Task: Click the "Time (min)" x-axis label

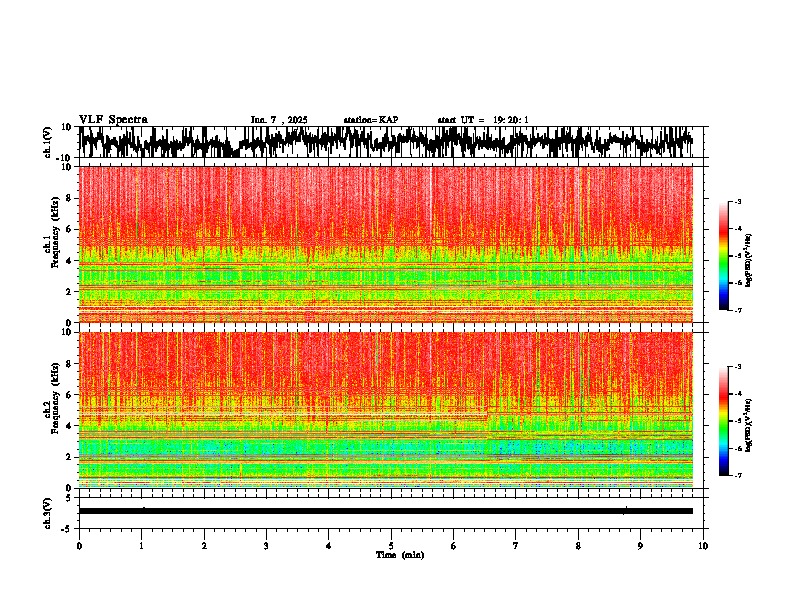Action: [400, 555]
